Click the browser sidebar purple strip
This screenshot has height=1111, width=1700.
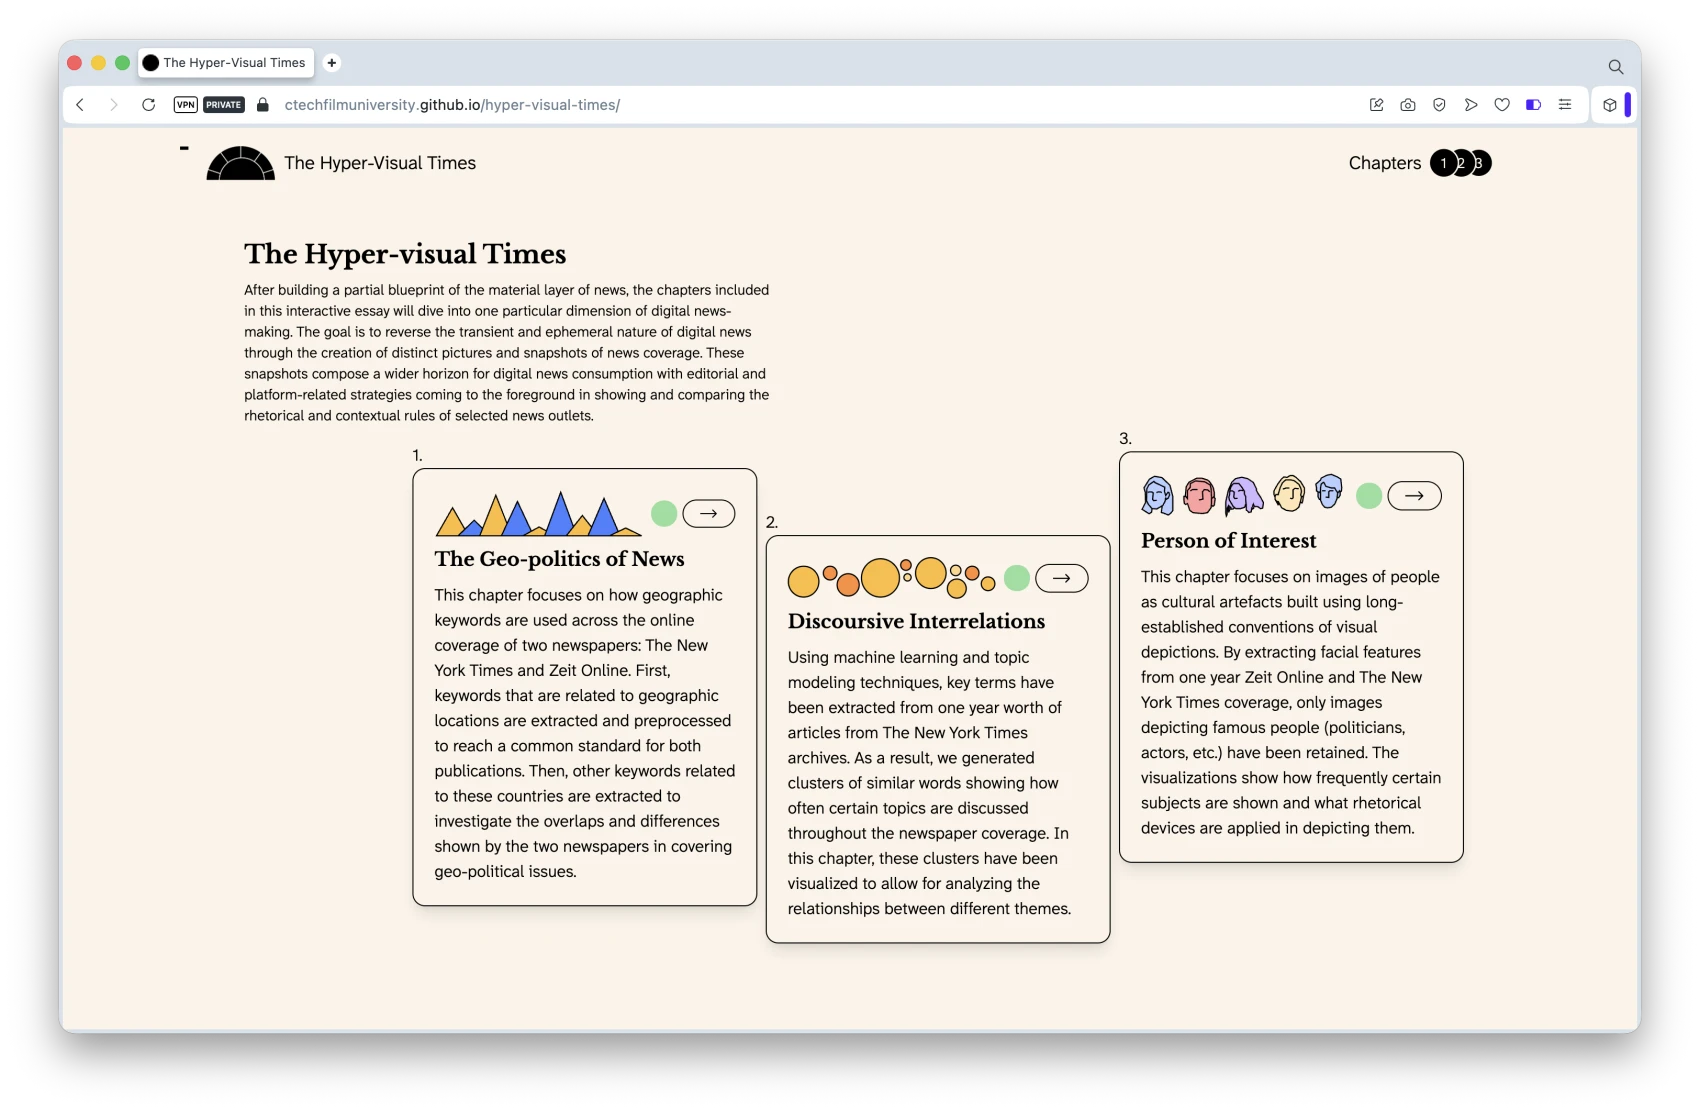tap(1628, 105)
